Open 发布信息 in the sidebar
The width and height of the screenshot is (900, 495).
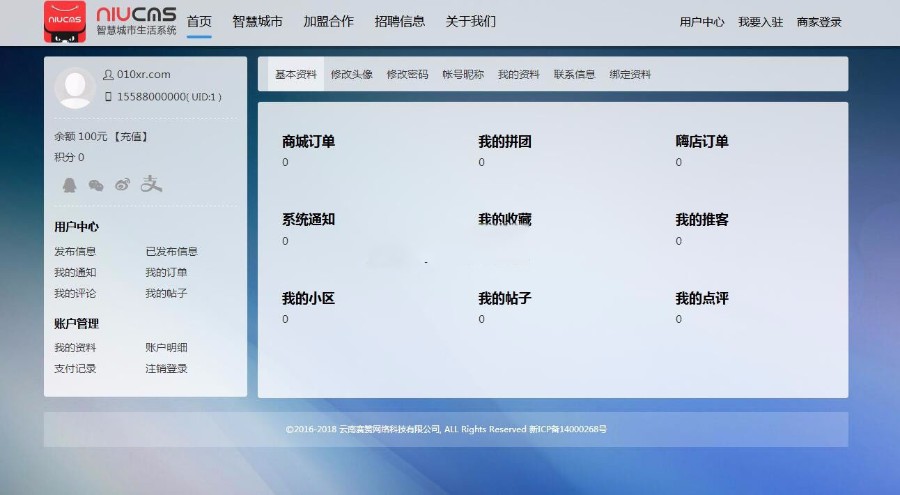pos(75,252)
